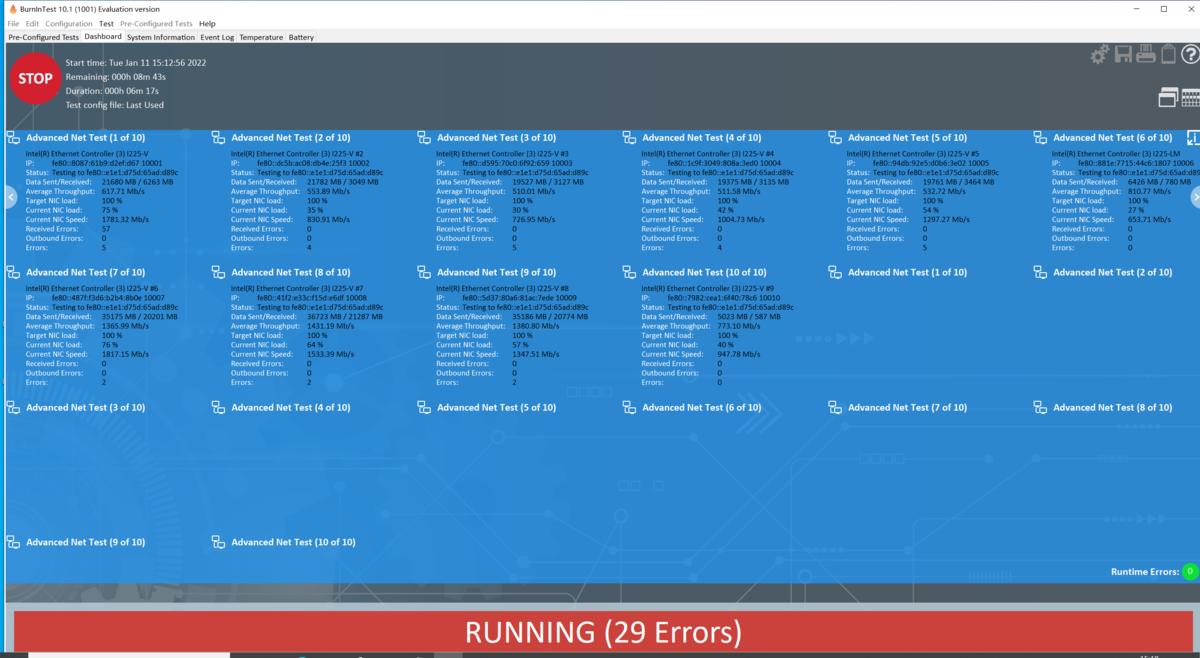This screenshot has height=658, width=1200.
Task: Click Duration 000h 06m 17s text
Action: (x=112, y=90)
